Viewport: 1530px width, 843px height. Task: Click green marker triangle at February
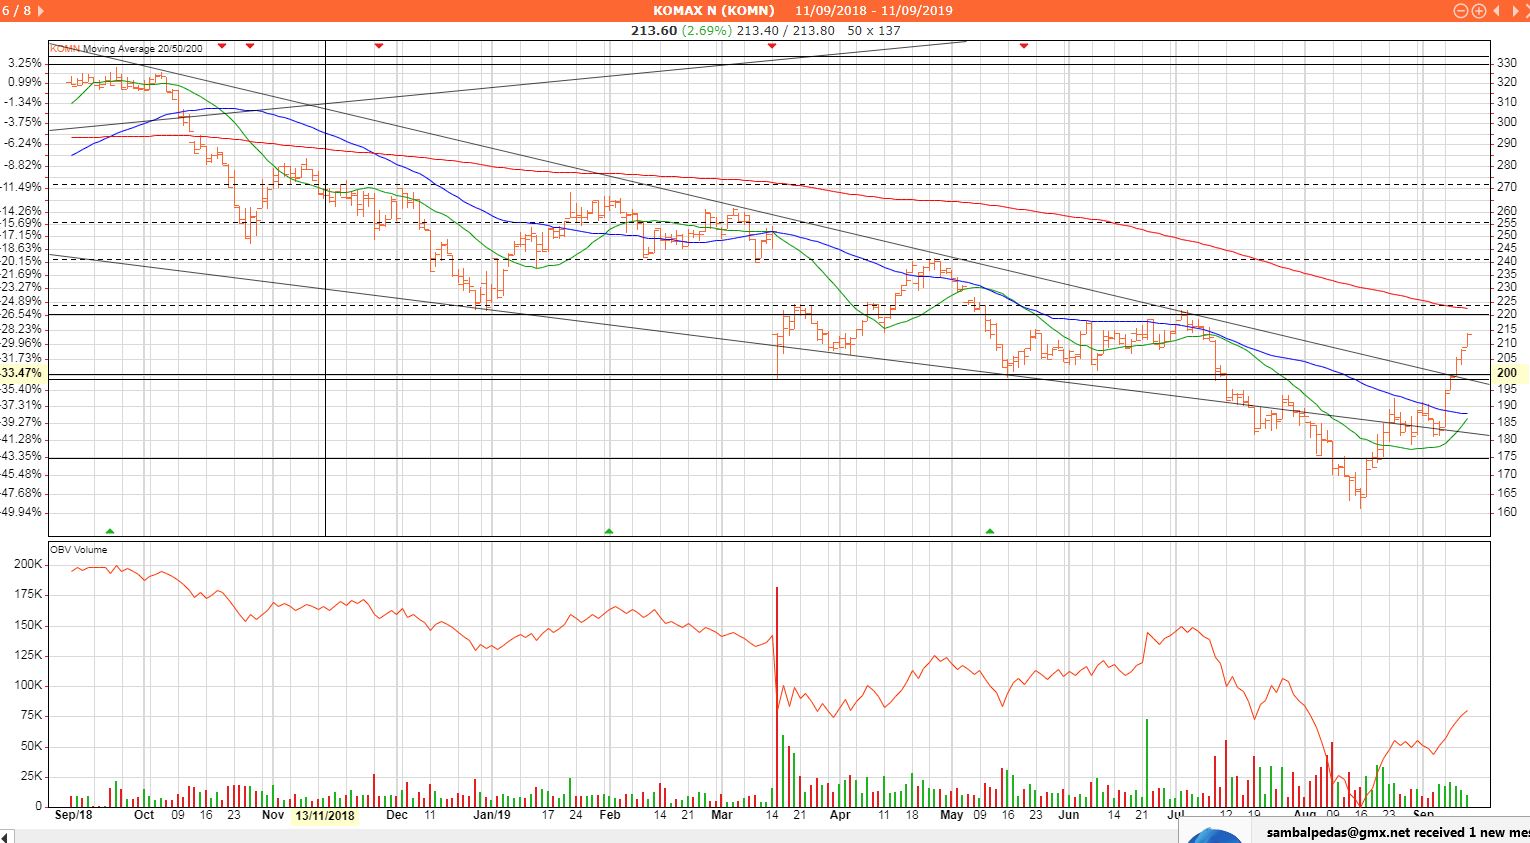(608, 531)
